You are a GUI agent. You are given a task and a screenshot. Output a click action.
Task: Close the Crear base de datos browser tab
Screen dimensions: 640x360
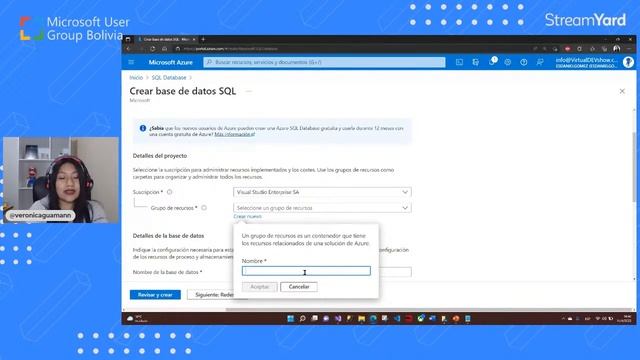pos(194,39)
